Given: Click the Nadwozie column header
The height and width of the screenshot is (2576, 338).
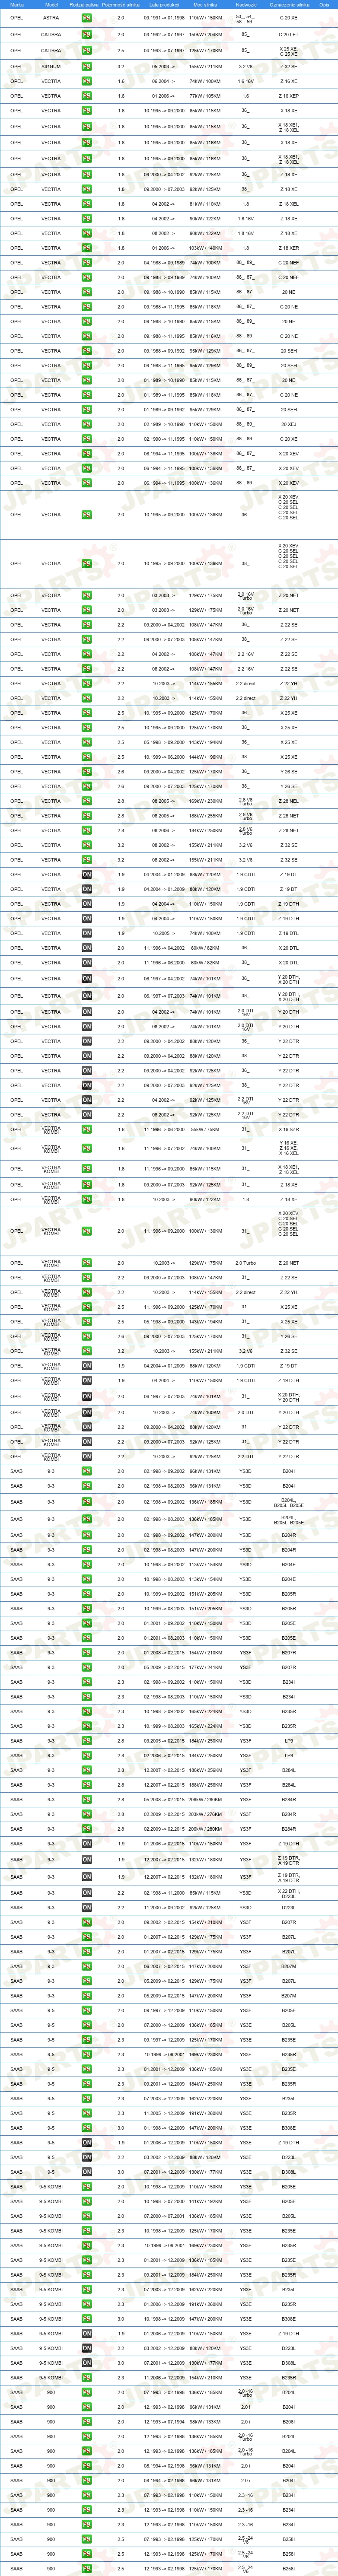Looking at the screenshot, I should (246, 5).
